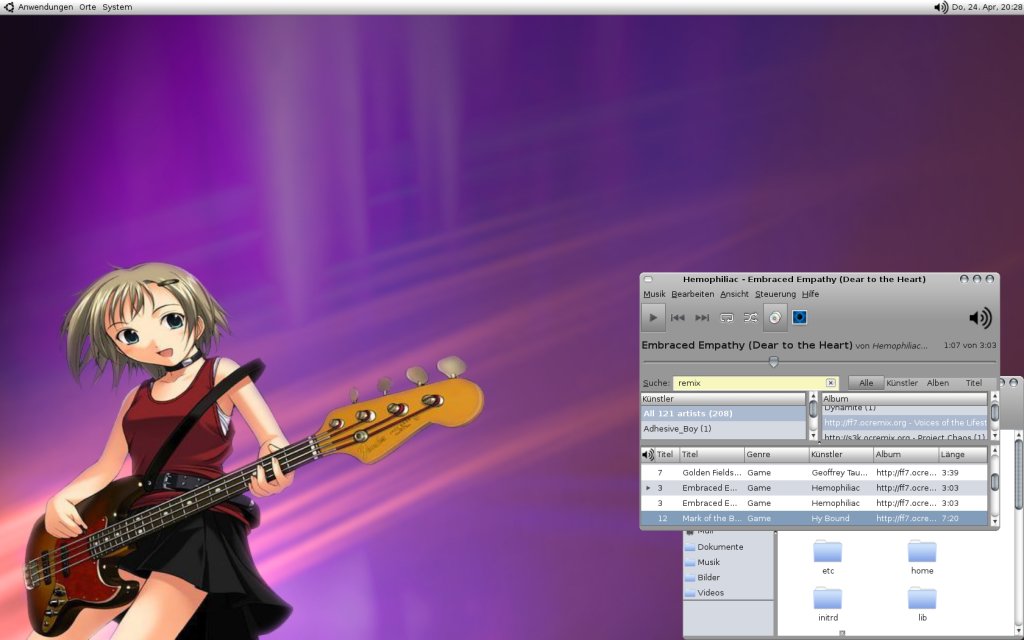Viewport: 1024px width, 640px height.
Task: Click the Ubuntu logo in top panel
Action: (8, 7)
